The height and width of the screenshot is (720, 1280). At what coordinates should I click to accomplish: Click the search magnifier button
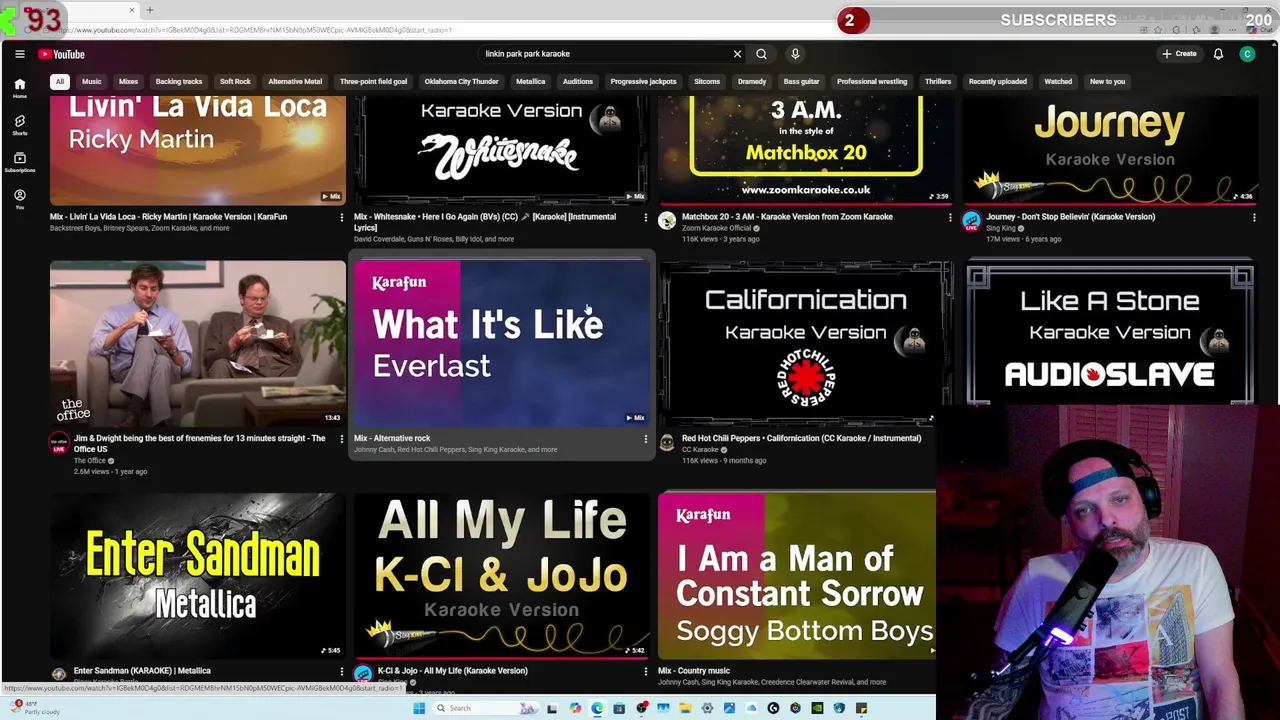pos(761,54)
